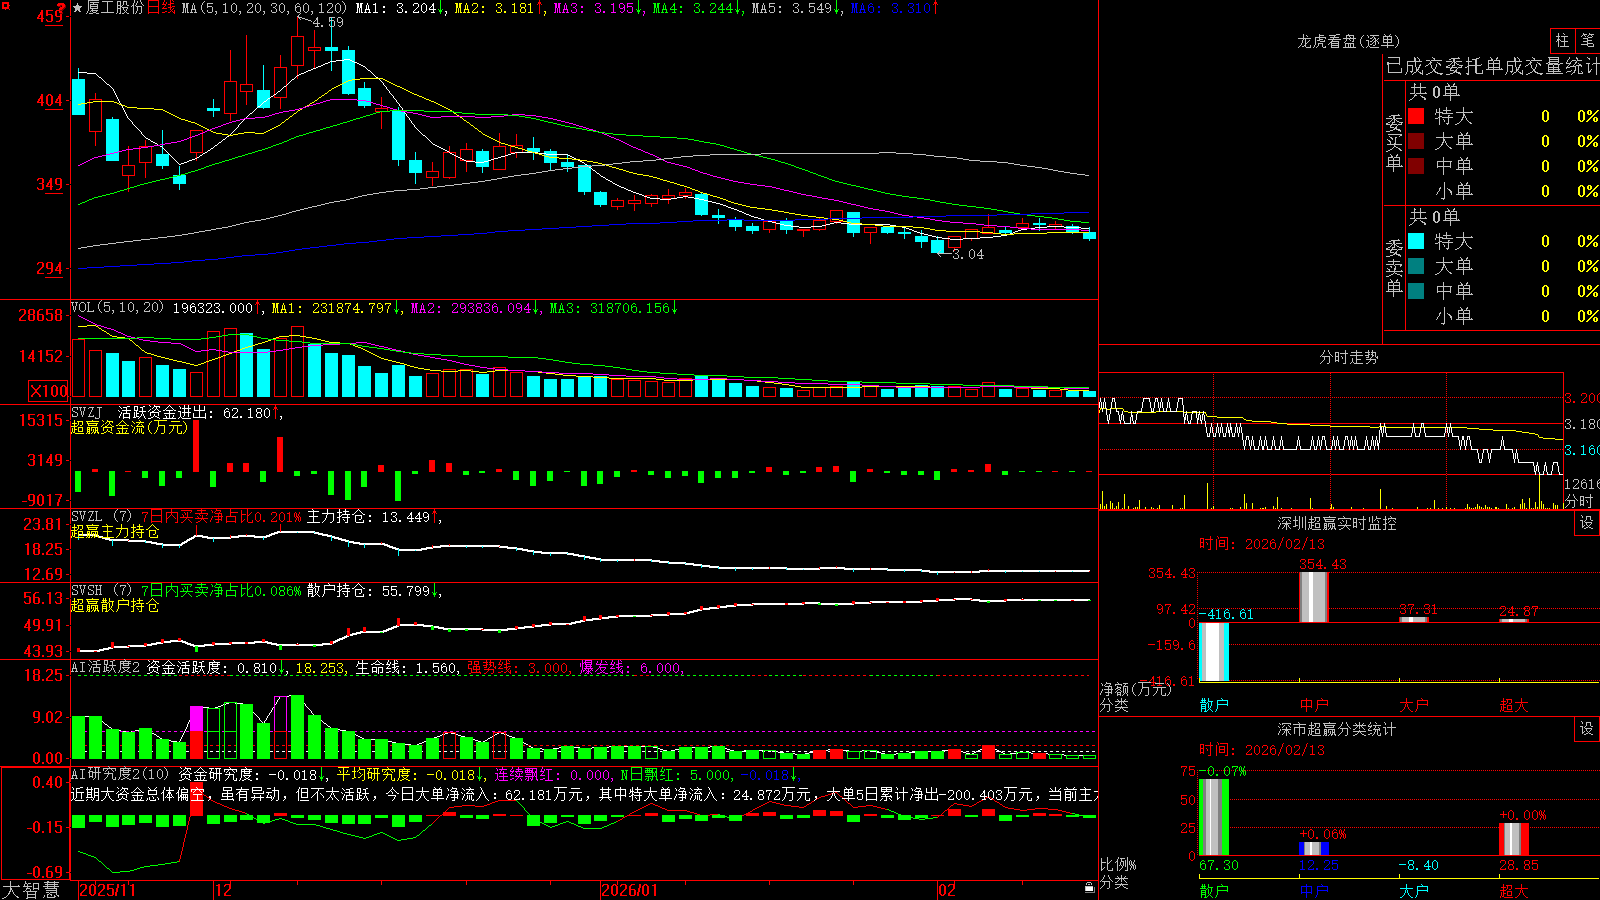
Task: Click the 深市超赢分类统计 panel title
Action: point(1337,729)
